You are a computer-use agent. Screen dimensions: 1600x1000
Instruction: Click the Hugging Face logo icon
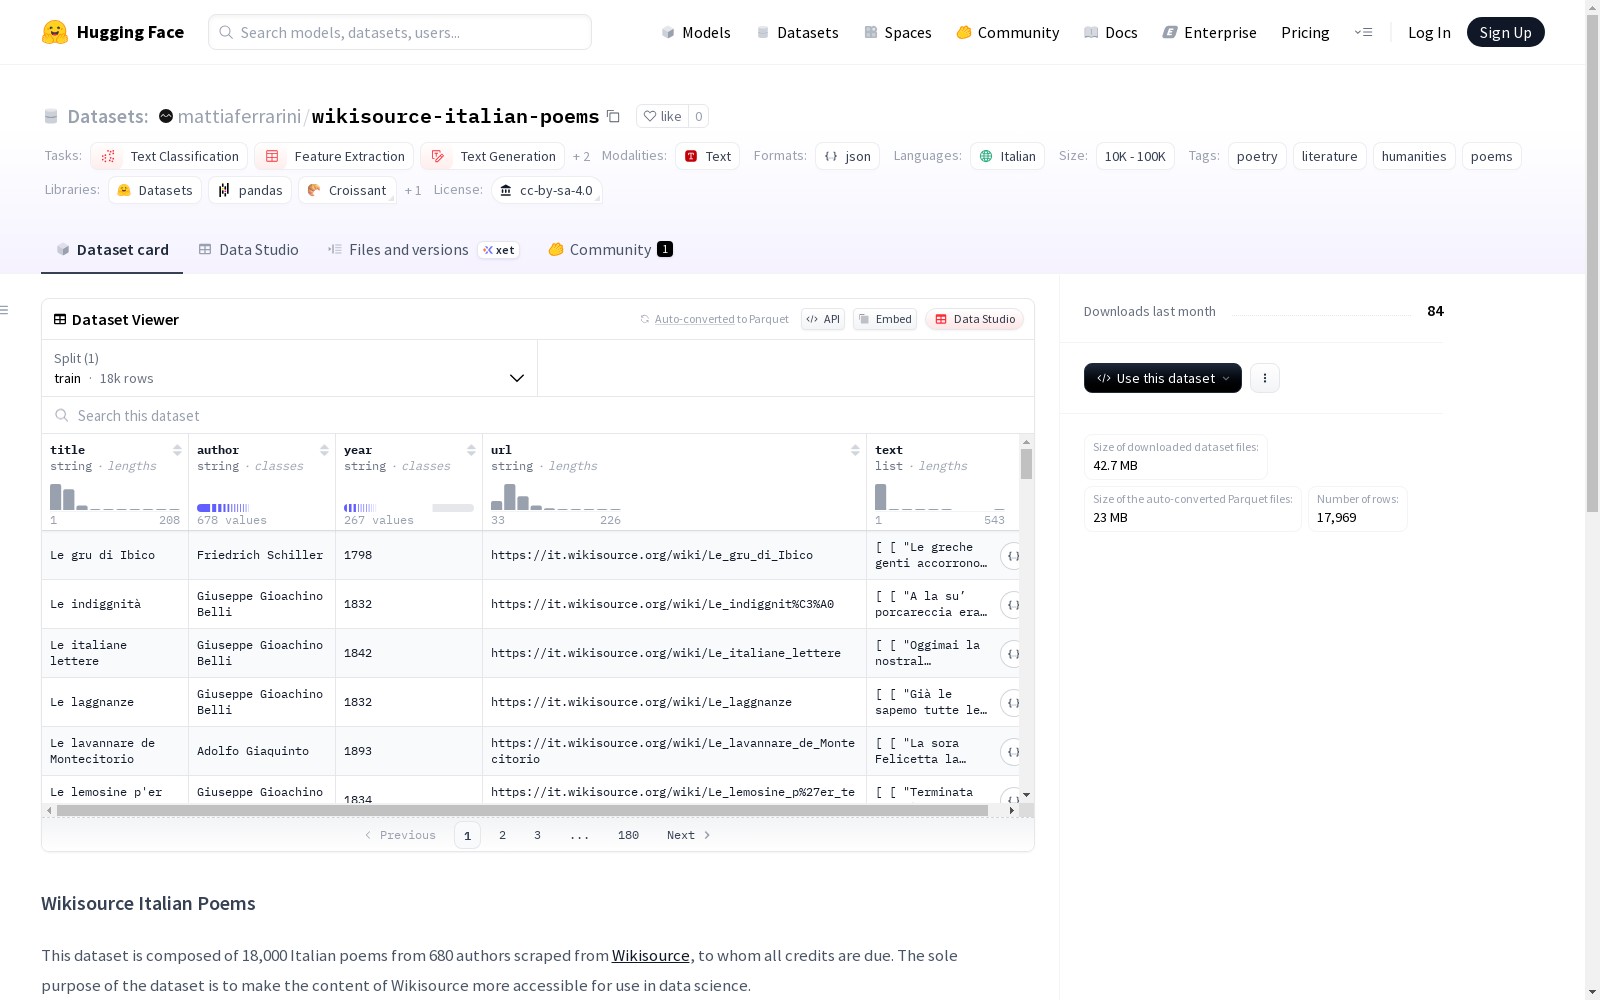point(55,32)
